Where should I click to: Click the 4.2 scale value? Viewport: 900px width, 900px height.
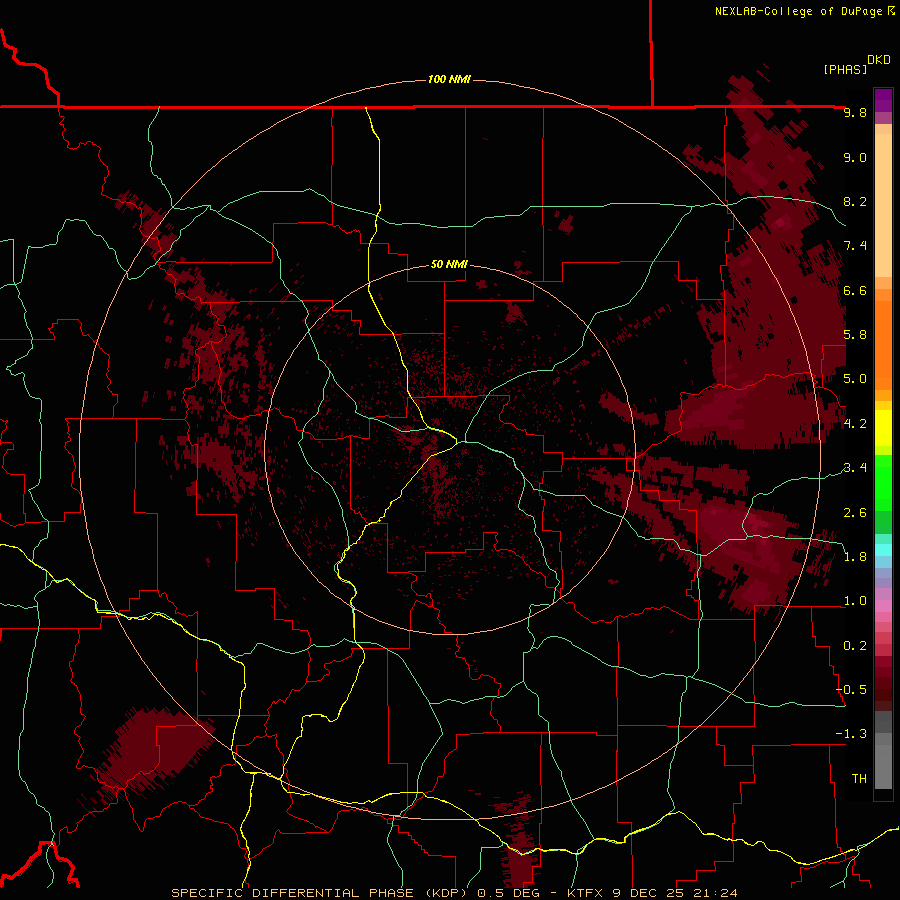[x=855, y=424]
